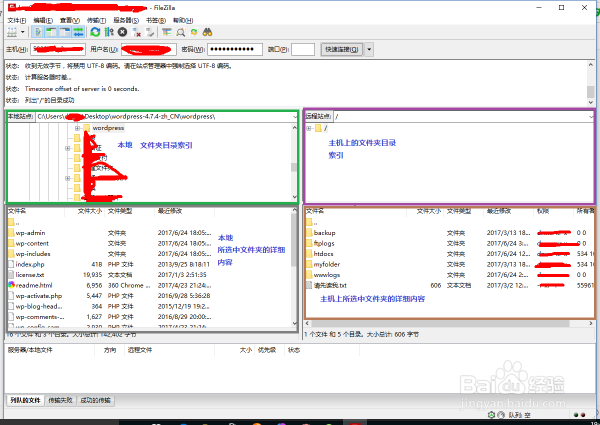Select the wordpress folder in local tree
600x425 pixels.
(x=108, y=128)
